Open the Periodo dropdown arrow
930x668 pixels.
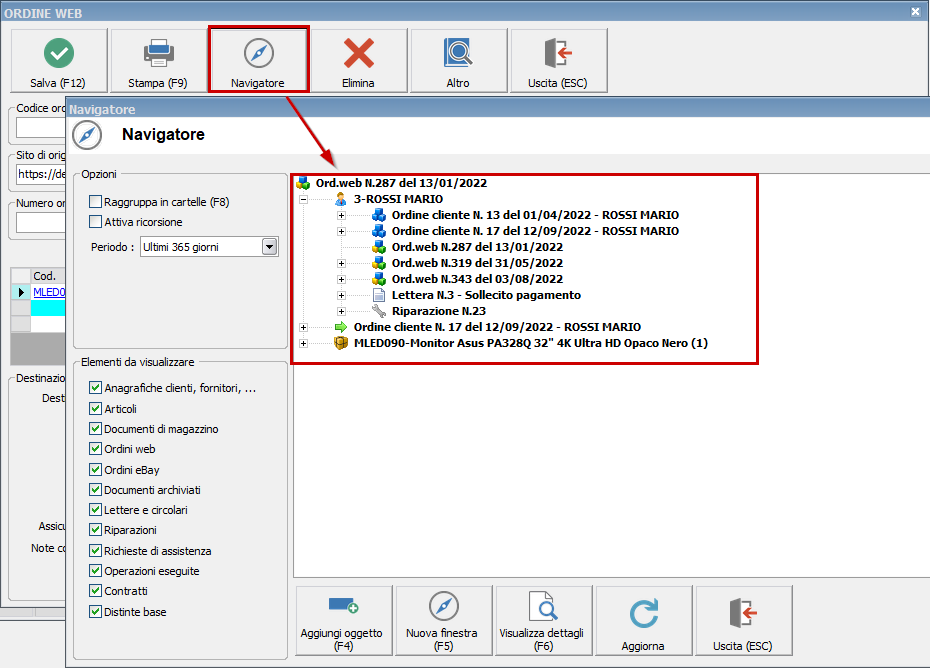269,247
